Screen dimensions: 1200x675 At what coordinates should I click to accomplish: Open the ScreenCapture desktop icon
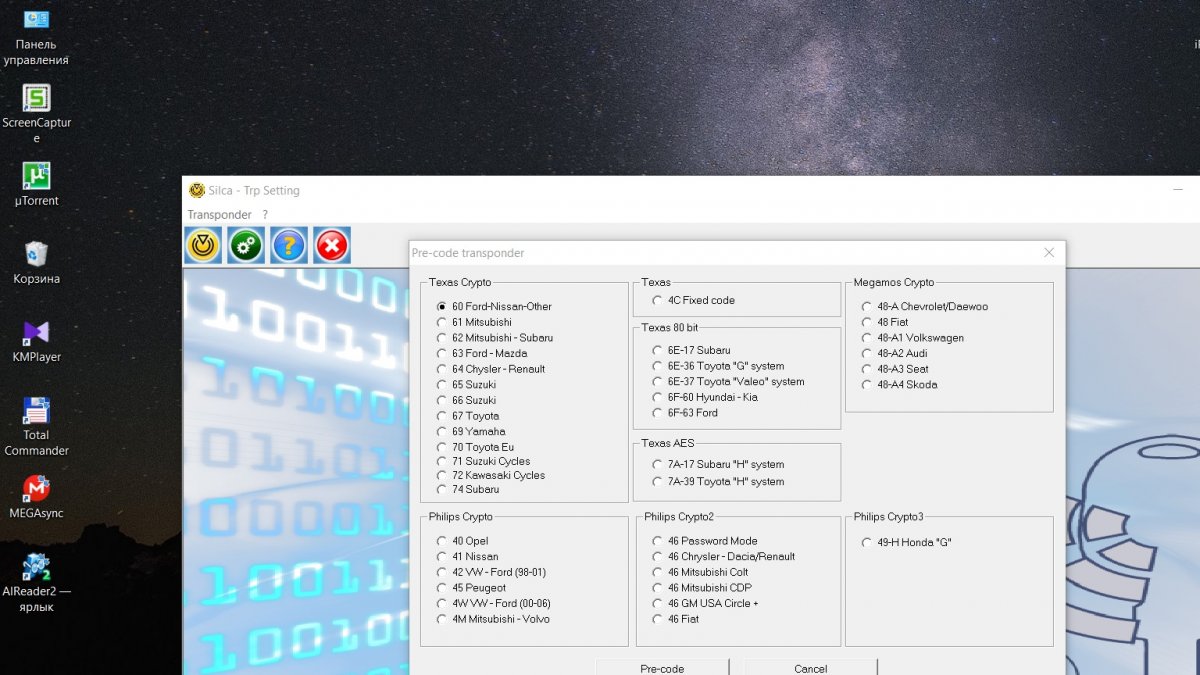click(x=36, y=114)
